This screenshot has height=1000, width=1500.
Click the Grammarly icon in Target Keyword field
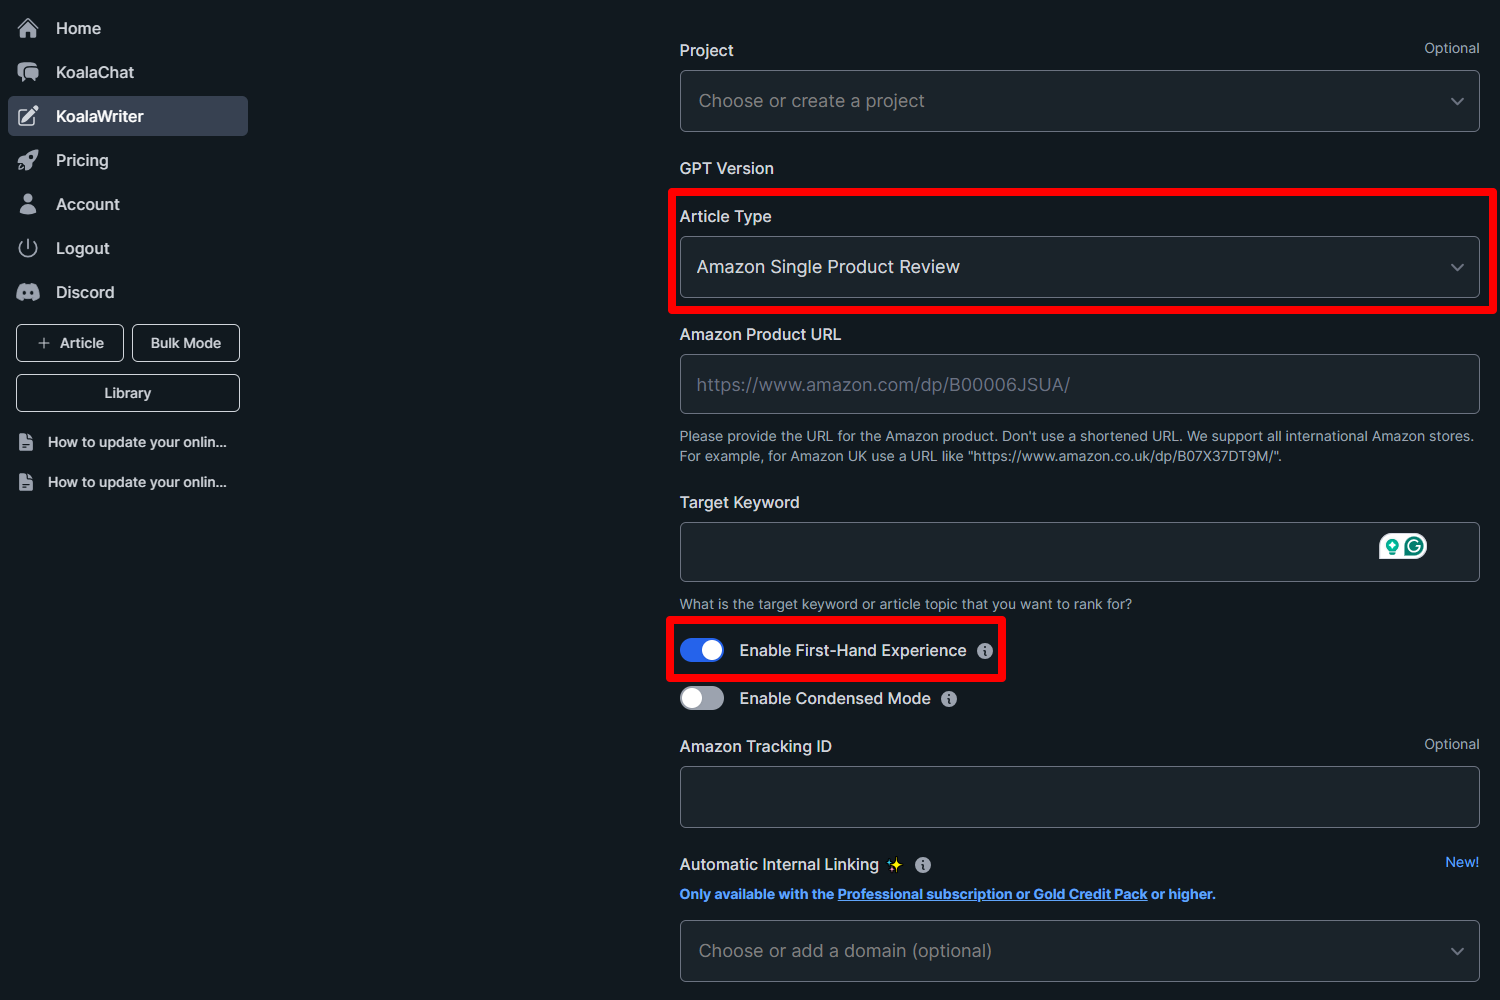[x=1414, y=546]
